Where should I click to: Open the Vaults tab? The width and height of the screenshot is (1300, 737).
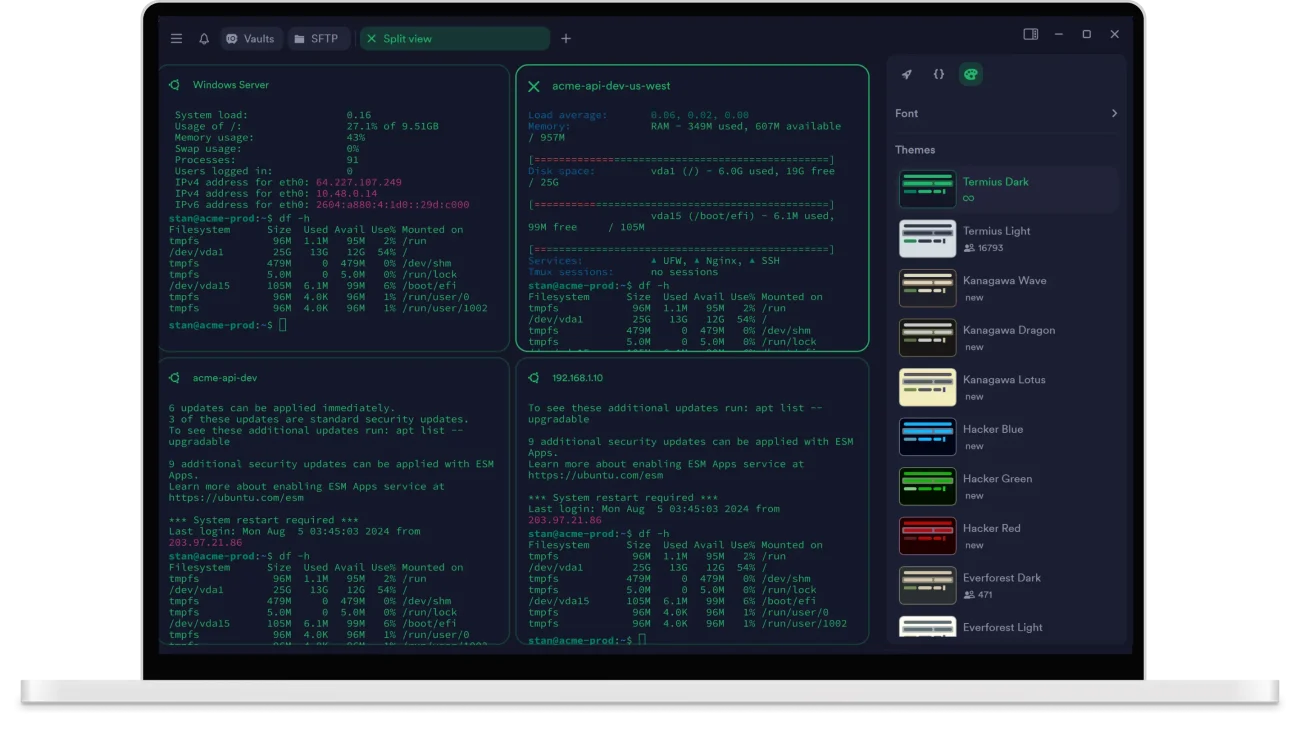[x=250, y=39]
